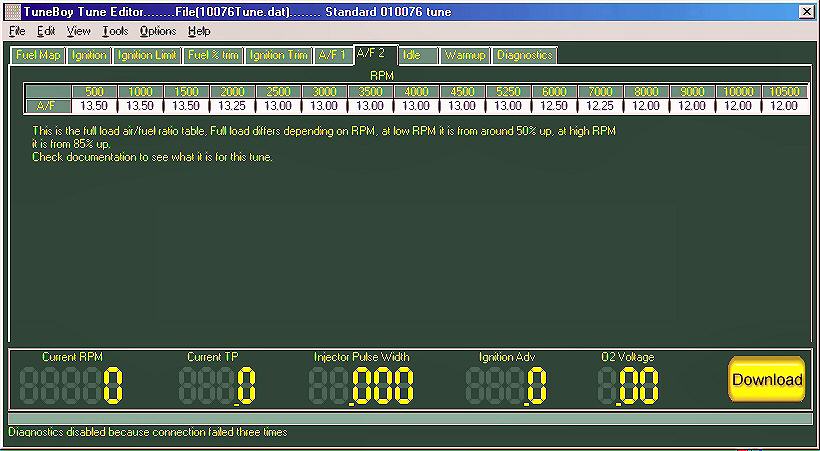This screenshot has height=451, width=820.
Task: Select the A/F 2 tab
Action: (375, 54)
